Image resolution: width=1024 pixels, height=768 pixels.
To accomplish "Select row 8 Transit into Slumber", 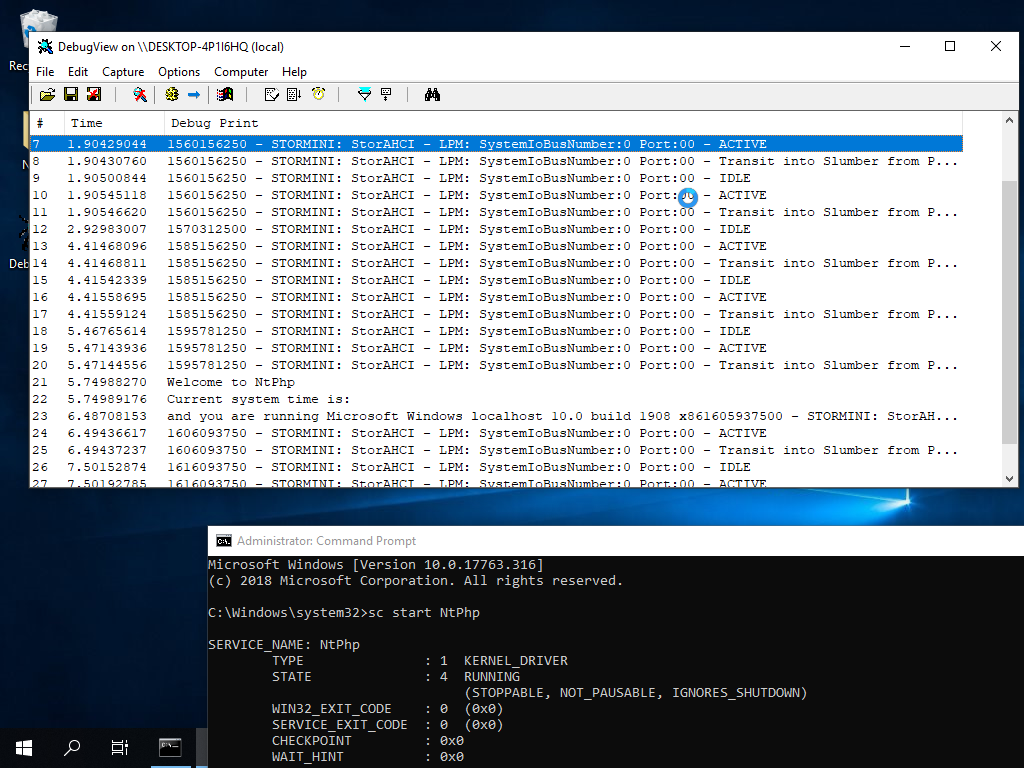I will coord(496,161).
